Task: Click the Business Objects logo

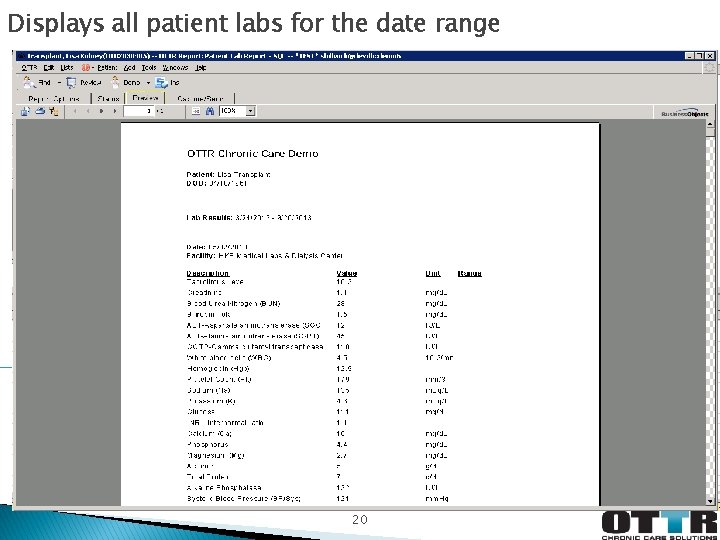Action: 685,113
